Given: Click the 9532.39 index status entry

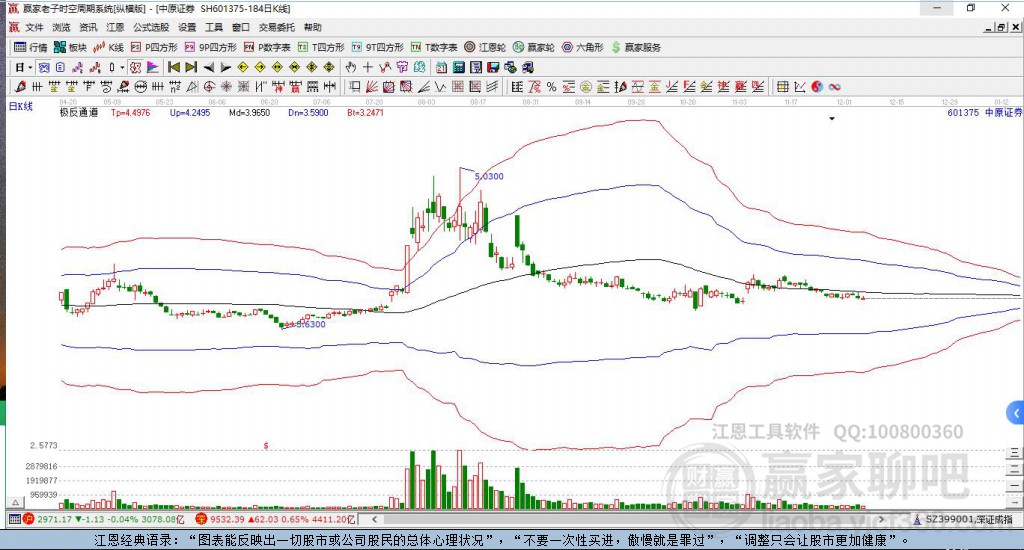Looking at the screenshot, I should click(x=275, y=519).
